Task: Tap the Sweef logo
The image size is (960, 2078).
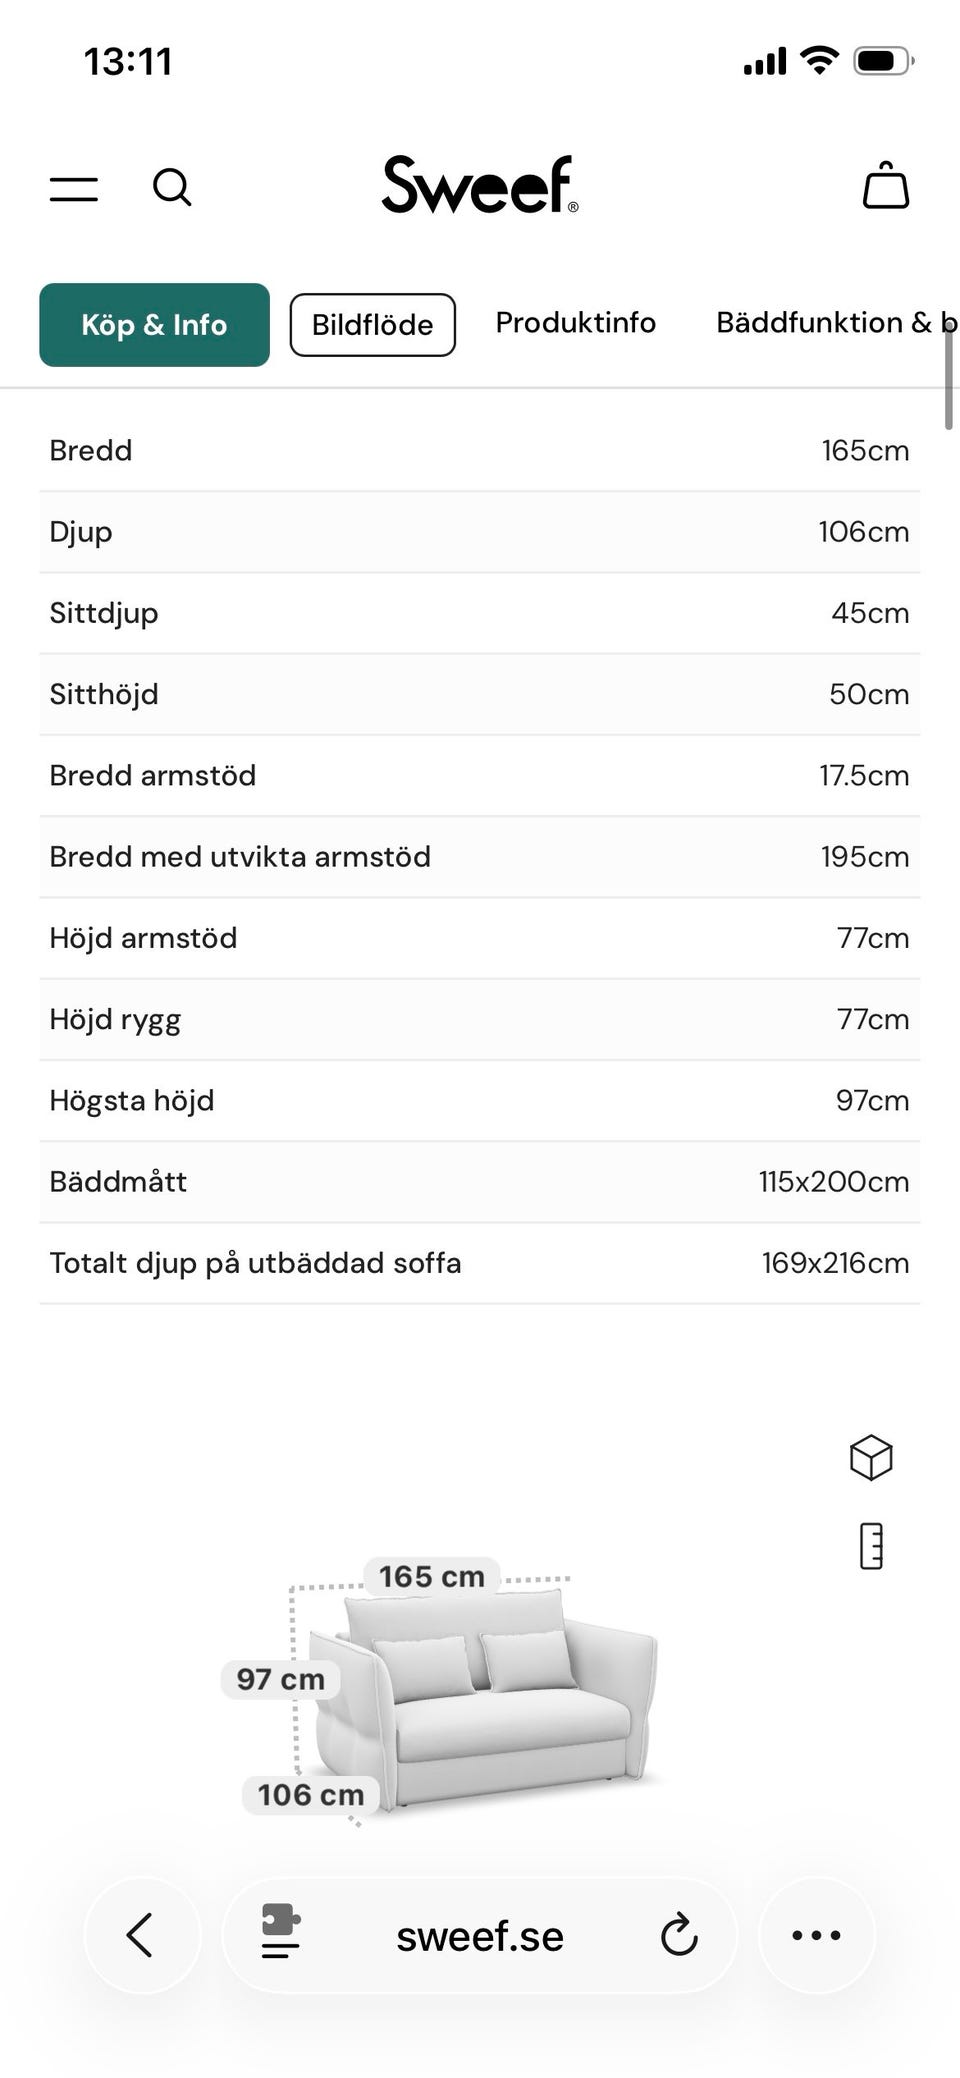Action: coord(480,185)
